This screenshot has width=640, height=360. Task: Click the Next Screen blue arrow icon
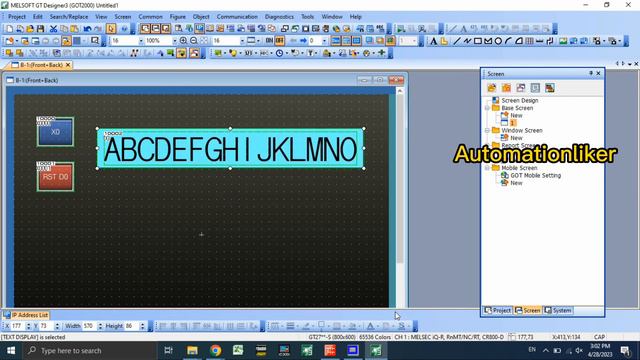pyautogui.click(x=303, y=41)
